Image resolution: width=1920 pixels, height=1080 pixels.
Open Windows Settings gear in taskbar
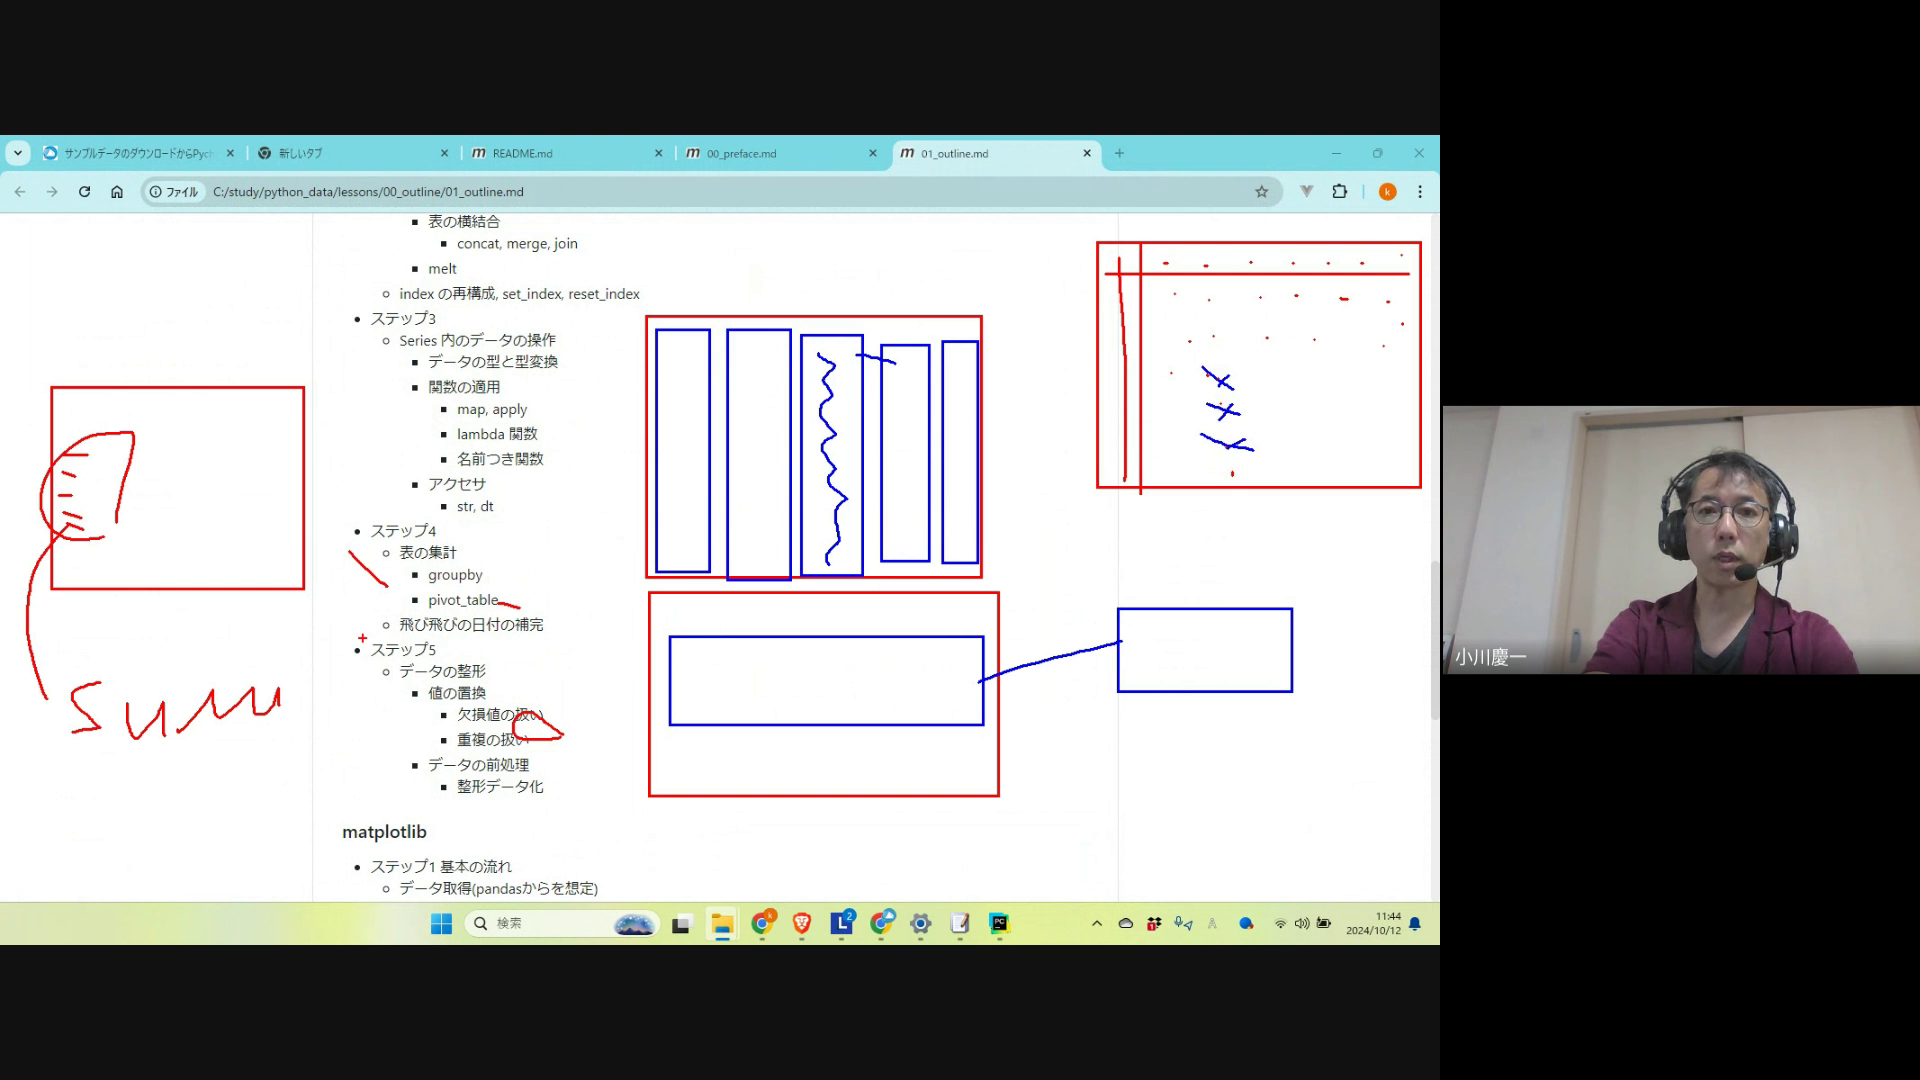(x=920, y=923)
